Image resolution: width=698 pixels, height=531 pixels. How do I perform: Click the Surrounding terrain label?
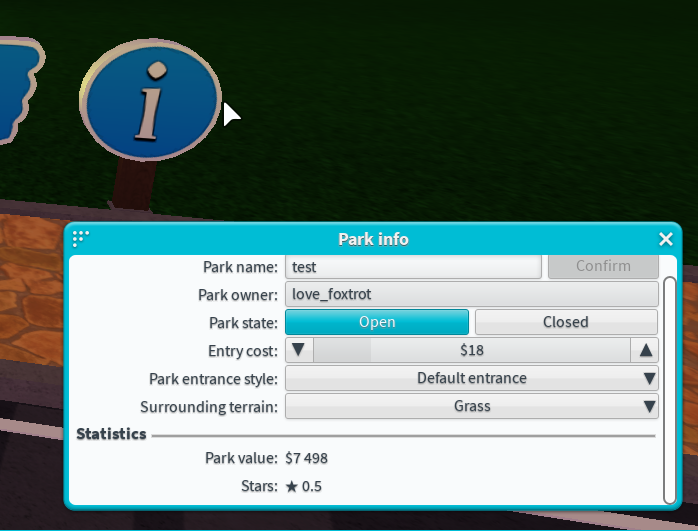[209, 407]
